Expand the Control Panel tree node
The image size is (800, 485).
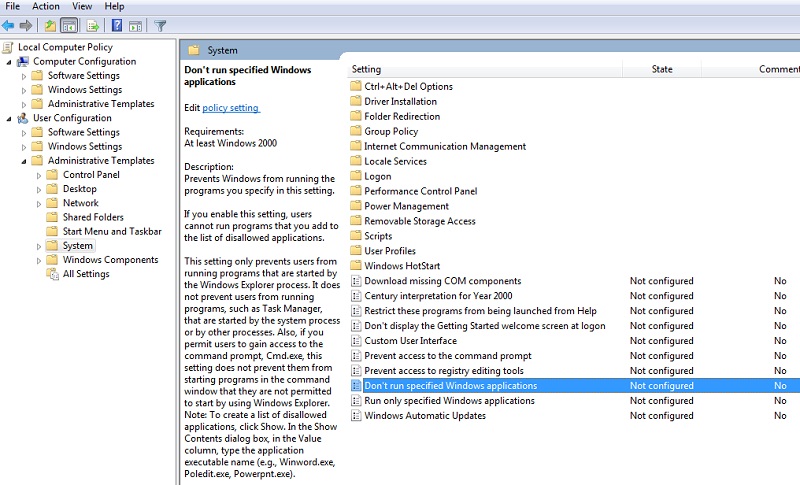39,175
